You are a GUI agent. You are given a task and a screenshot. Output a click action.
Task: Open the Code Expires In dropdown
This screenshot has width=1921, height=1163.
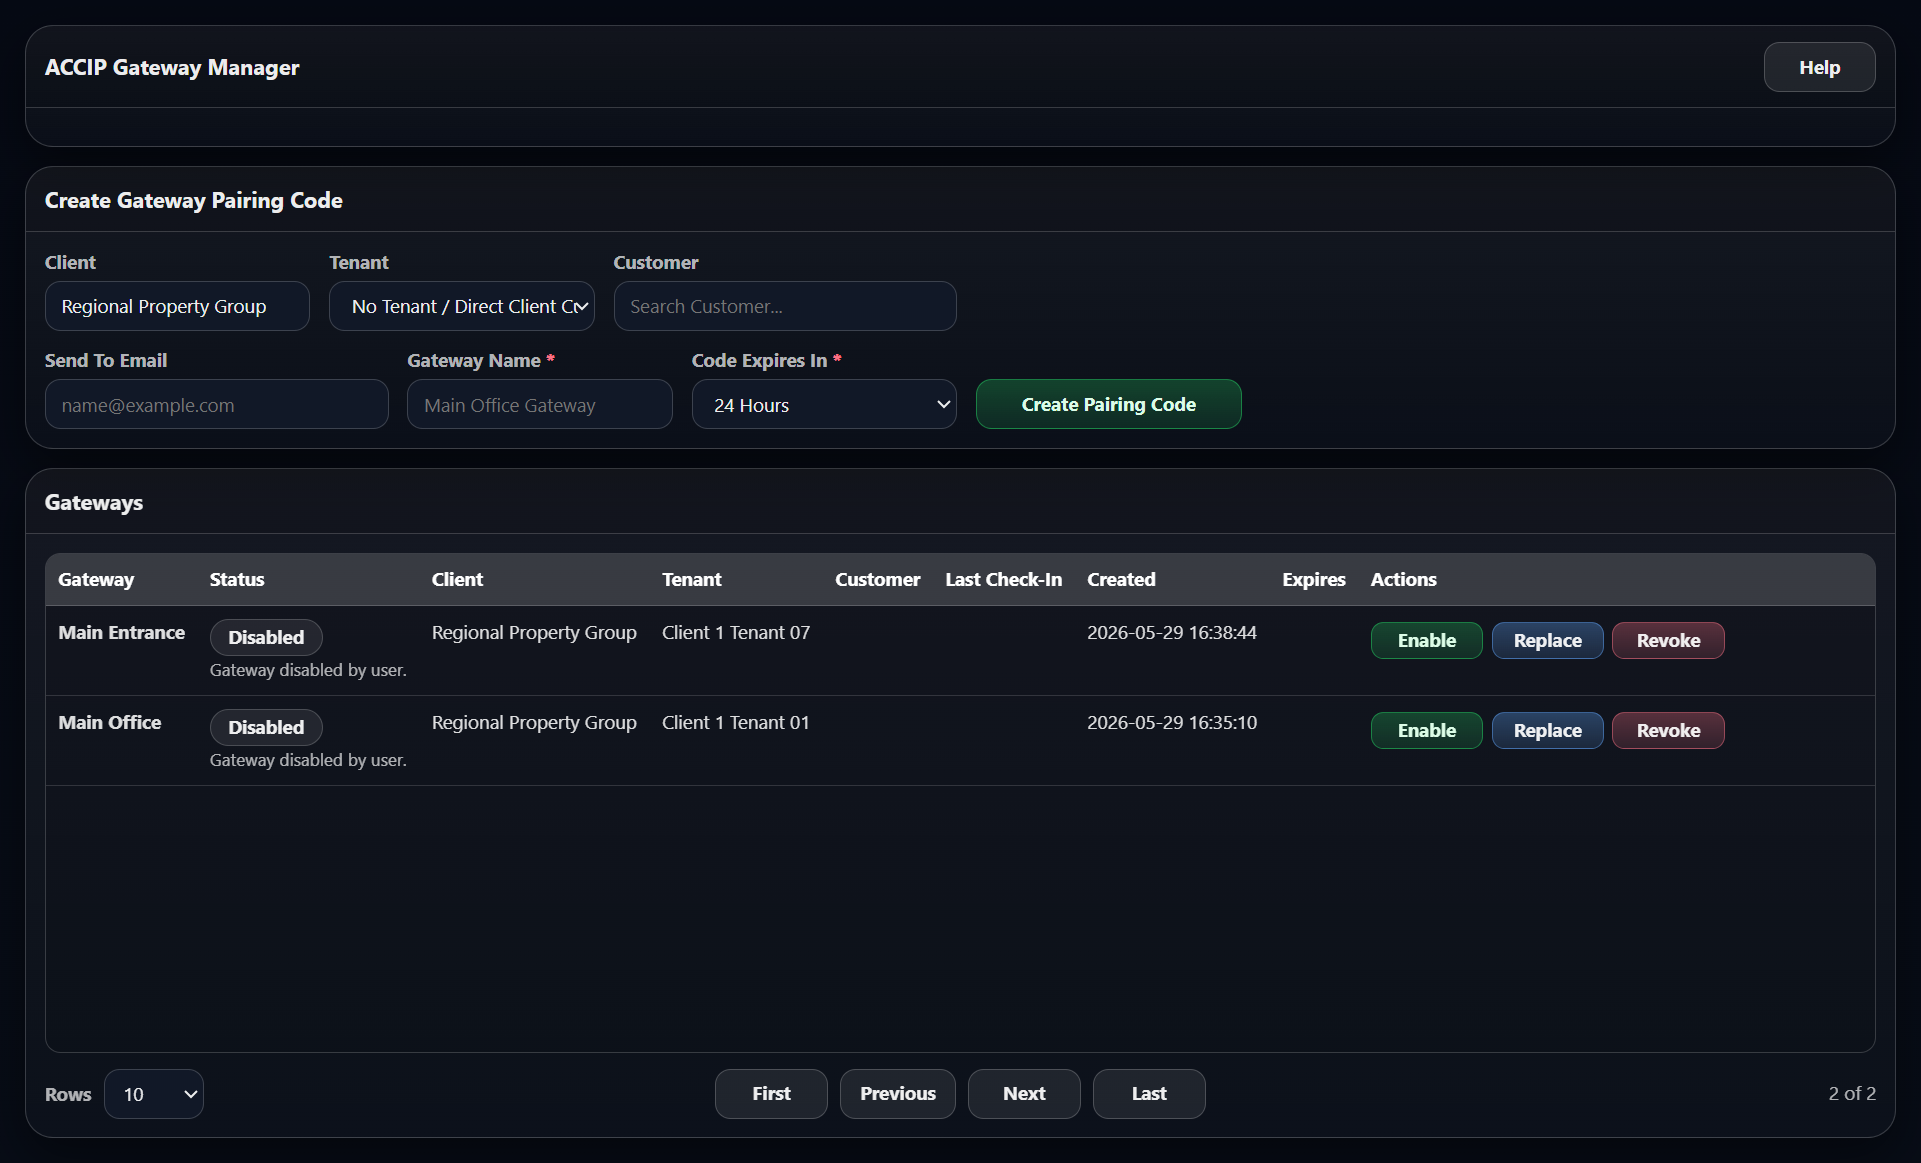(x=824, y=404)
